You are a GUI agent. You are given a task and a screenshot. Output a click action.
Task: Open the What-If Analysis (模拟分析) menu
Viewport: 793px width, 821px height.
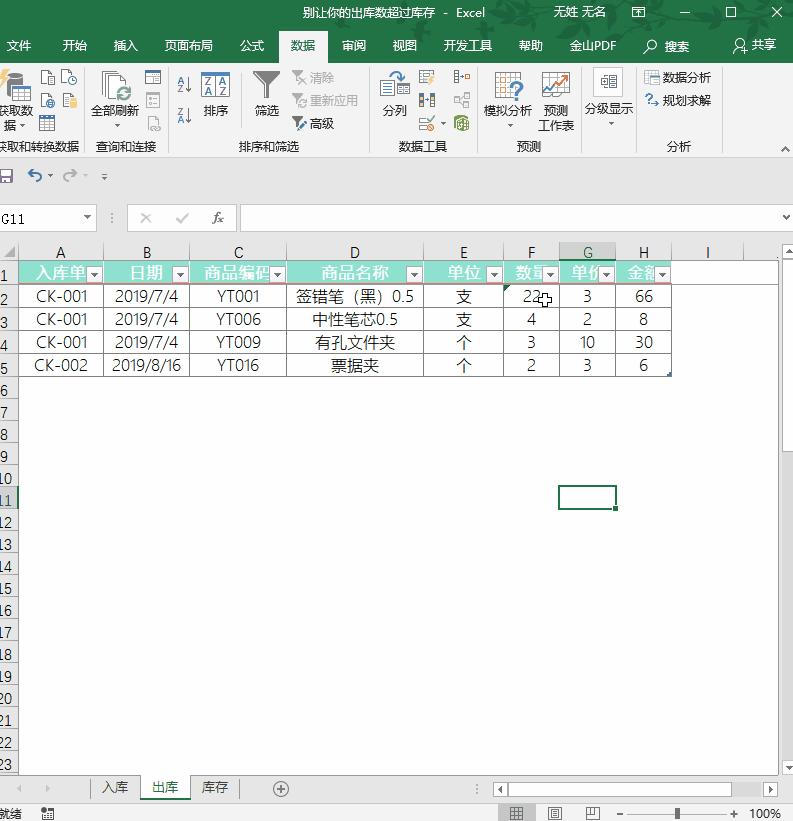508,99
